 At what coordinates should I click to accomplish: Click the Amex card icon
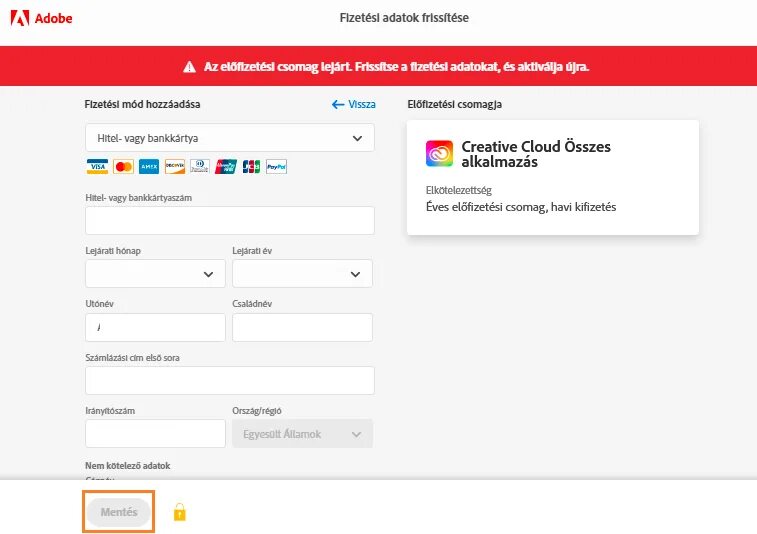[x=149, y=167]
